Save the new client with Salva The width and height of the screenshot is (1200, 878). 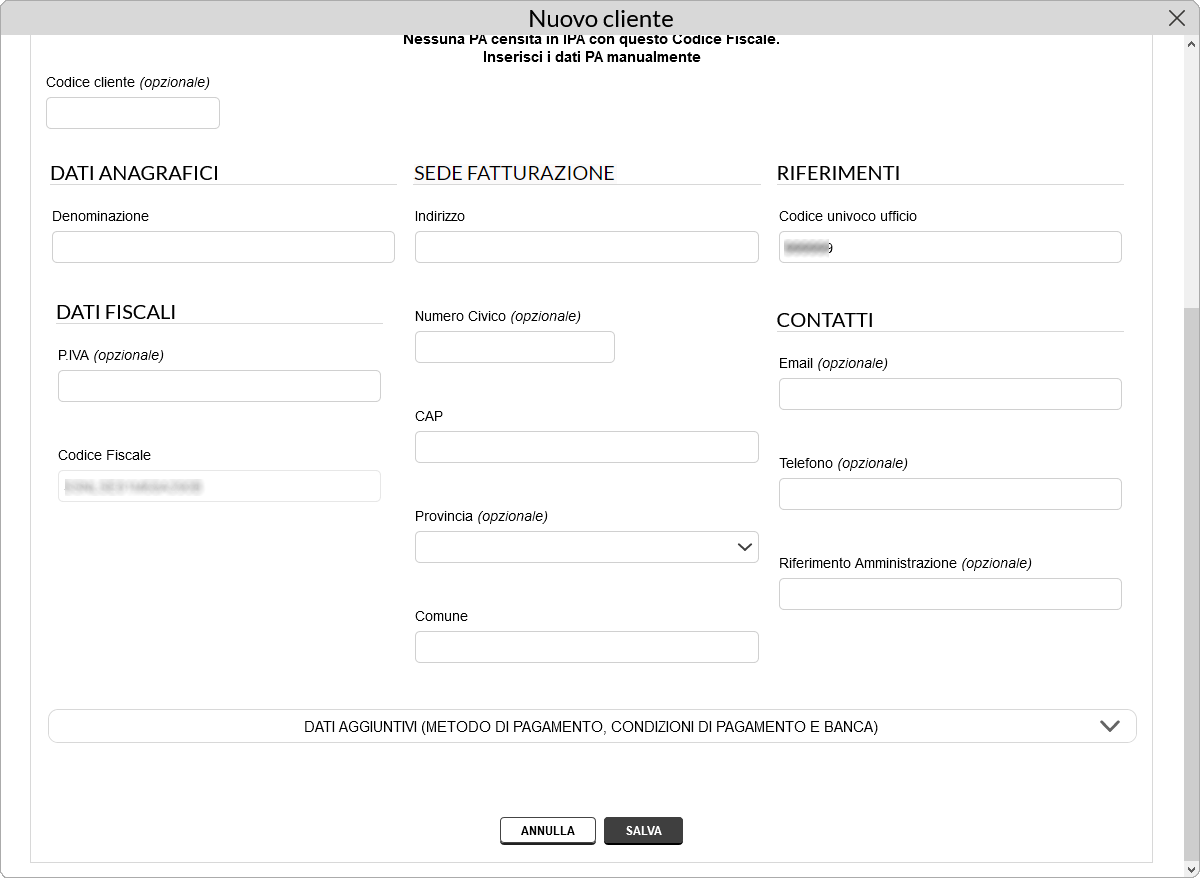(644, 831)
